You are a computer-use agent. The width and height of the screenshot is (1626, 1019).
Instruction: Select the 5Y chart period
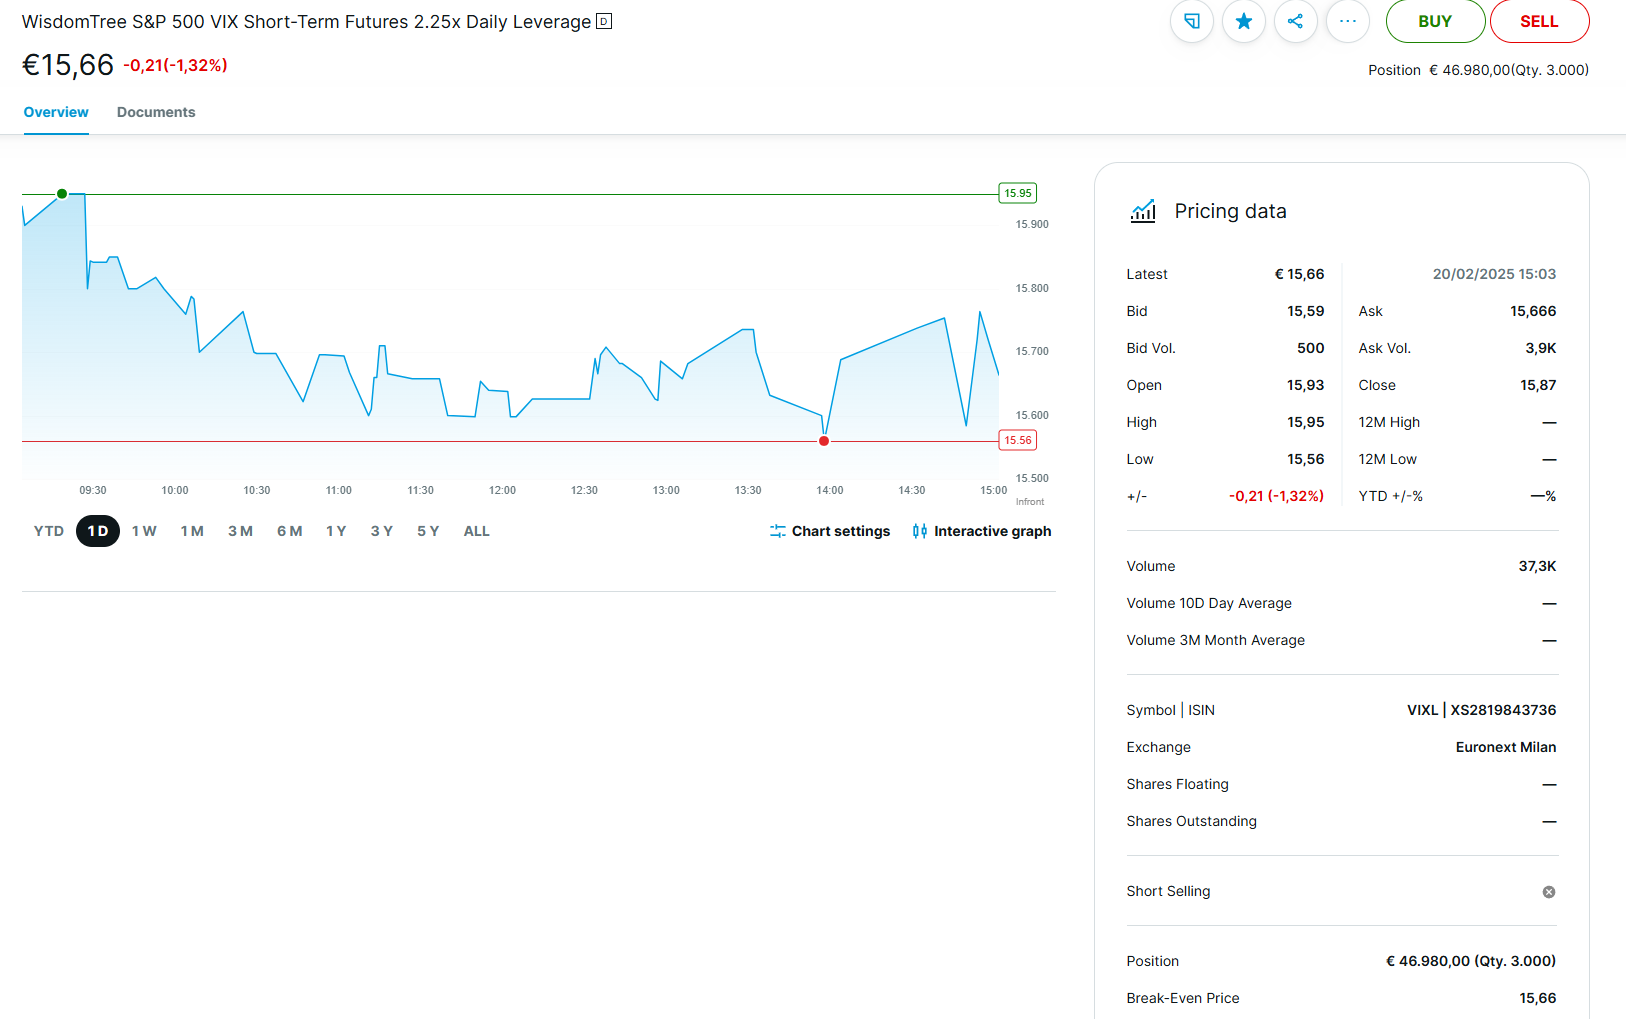(x=428, y=531)
